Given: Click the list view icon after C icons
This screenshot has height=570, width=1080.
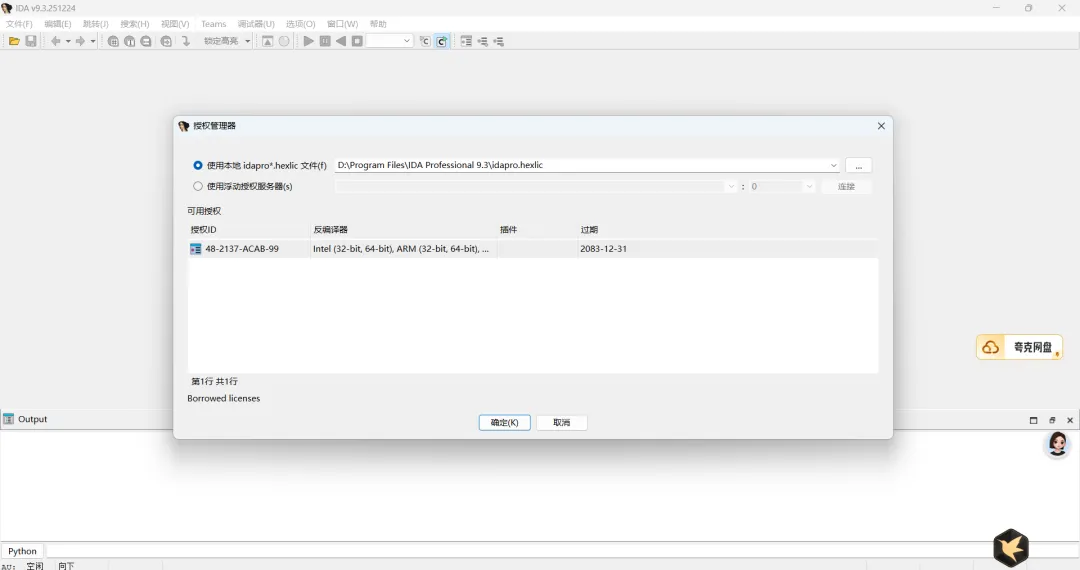Looking at the screenshot, I should coord(466,41).
